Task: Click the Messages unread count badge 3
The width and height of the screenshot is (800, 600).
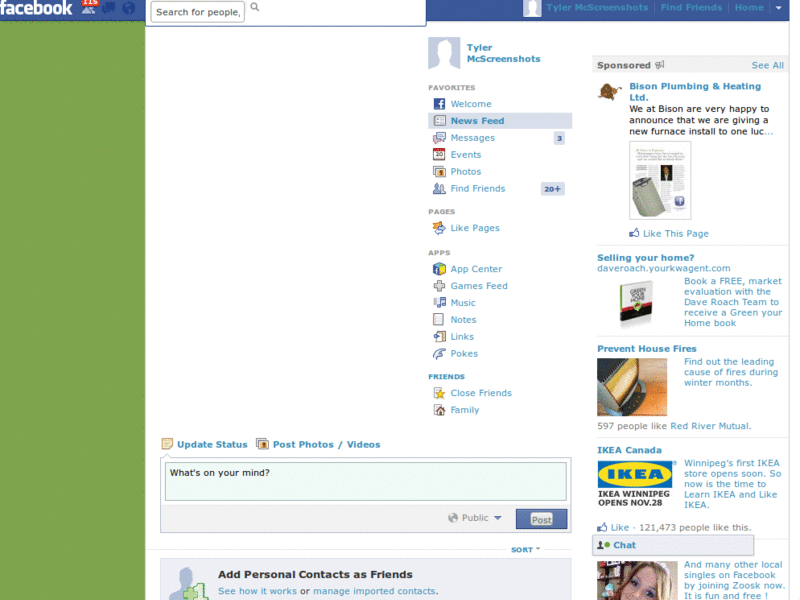Action: (x=559, y=138)
